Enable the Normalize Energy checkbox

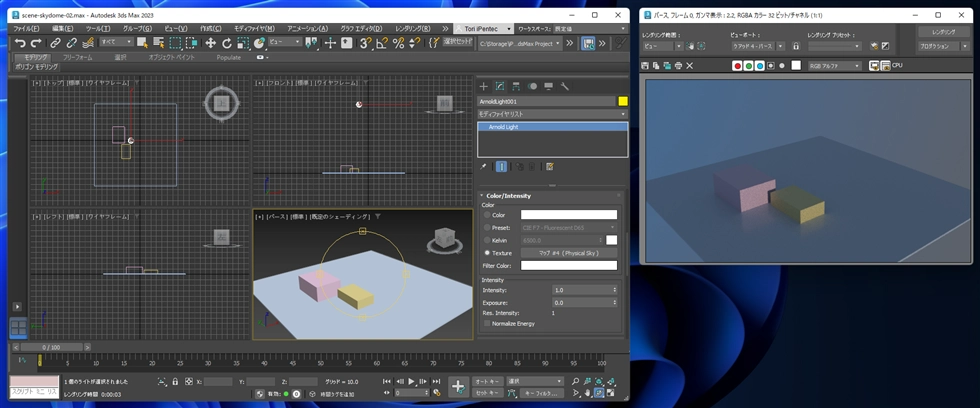(x=488, y=324)
